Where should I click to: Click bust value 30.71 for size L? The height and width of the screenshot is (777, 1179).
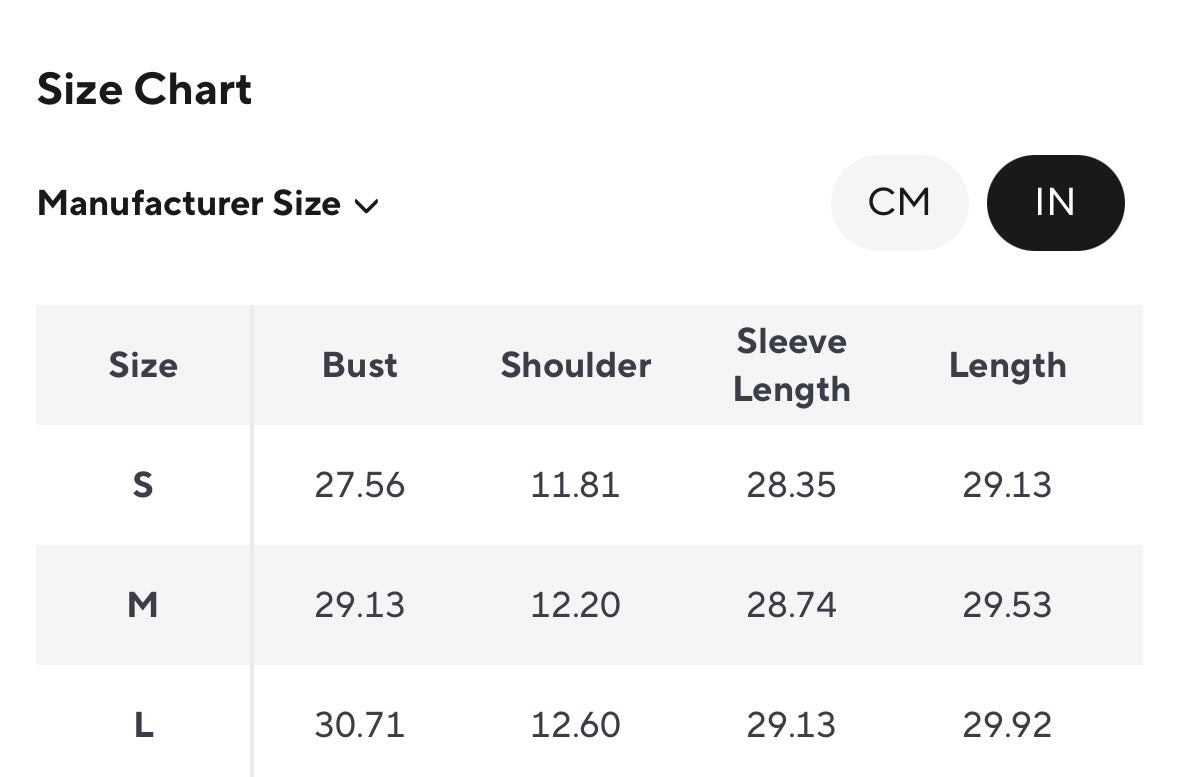click(360, 725)
